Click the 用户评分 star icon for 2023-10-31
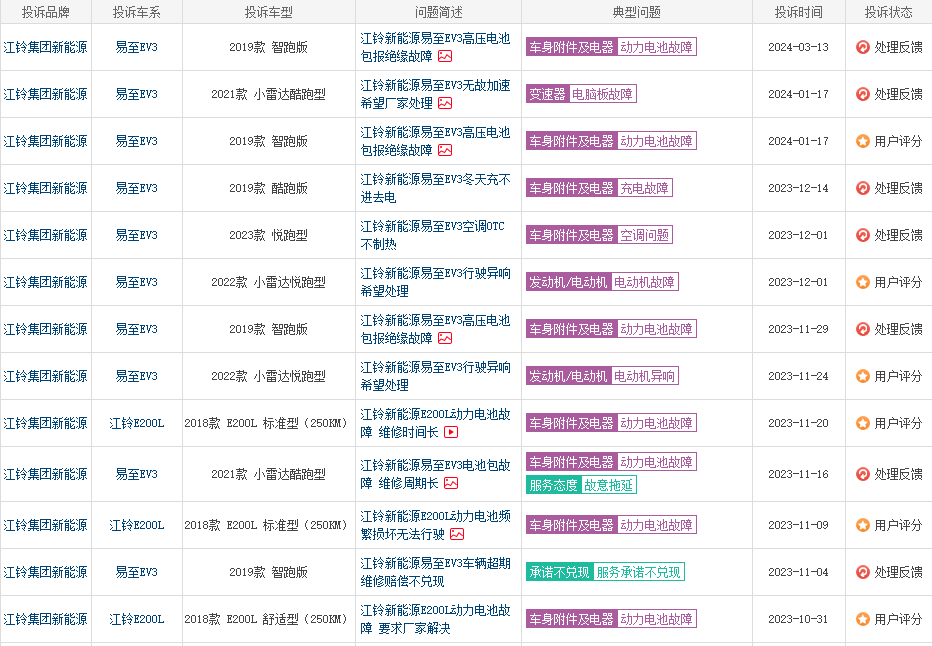This screenshot has height=646, width=932. pyautogui.click(x=863, y=619)
